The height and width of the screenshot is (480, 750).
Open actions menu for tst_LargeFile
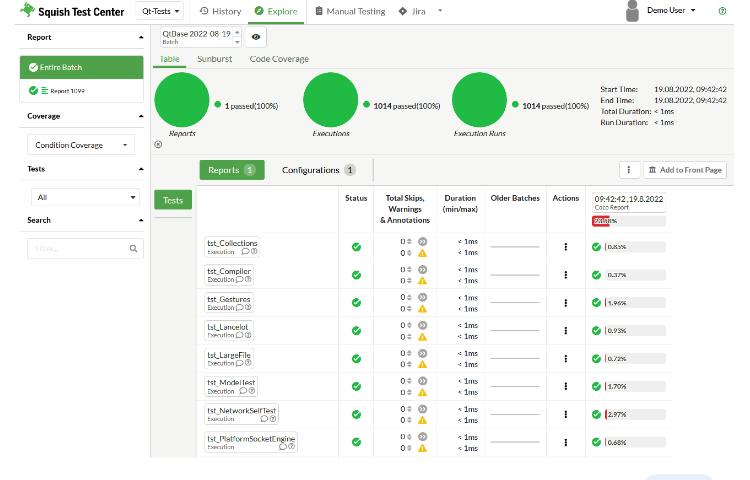(x=565, y=359)
